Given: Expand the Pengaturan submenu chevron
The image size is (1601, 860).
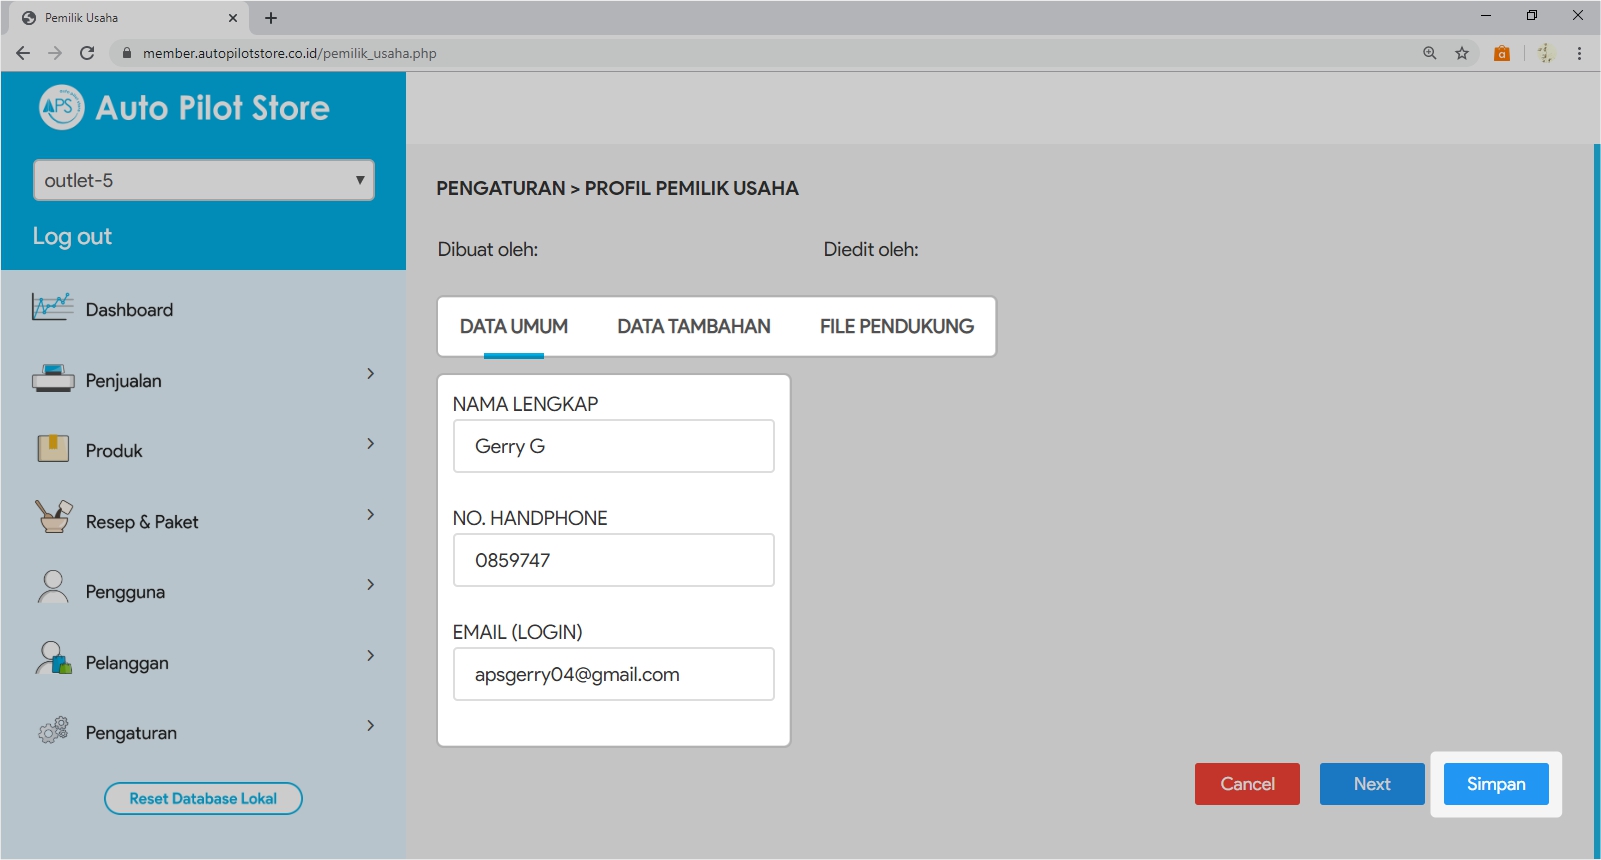Looking at the screenshot, I should tap(370, 726).
